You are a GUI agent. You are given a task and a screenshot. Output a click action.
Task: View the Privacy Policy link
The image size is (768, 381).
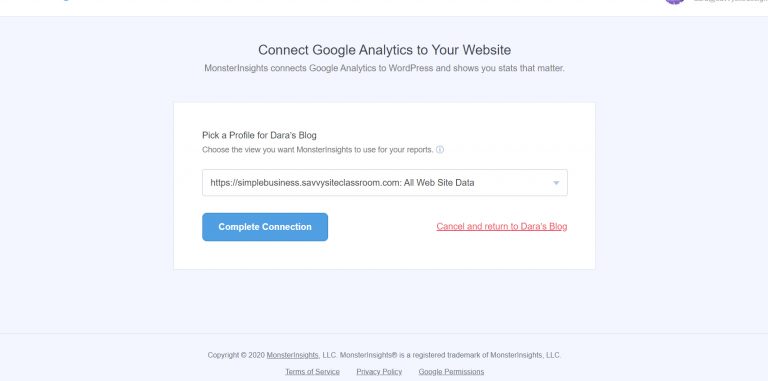[x=379, y=372]
